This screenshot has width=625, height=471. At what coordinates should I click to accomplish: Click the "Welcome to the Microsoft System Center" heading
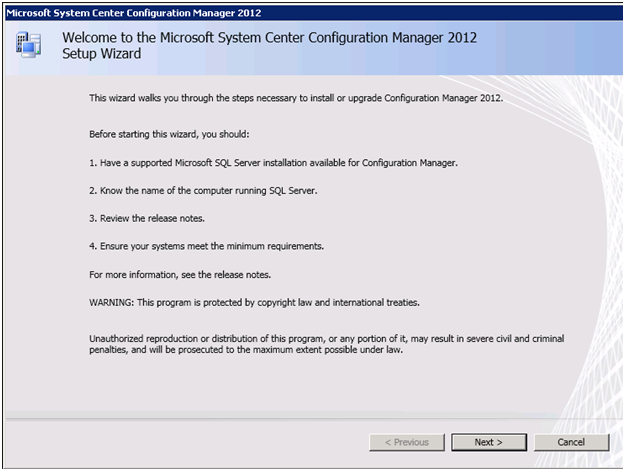(269, 45)
